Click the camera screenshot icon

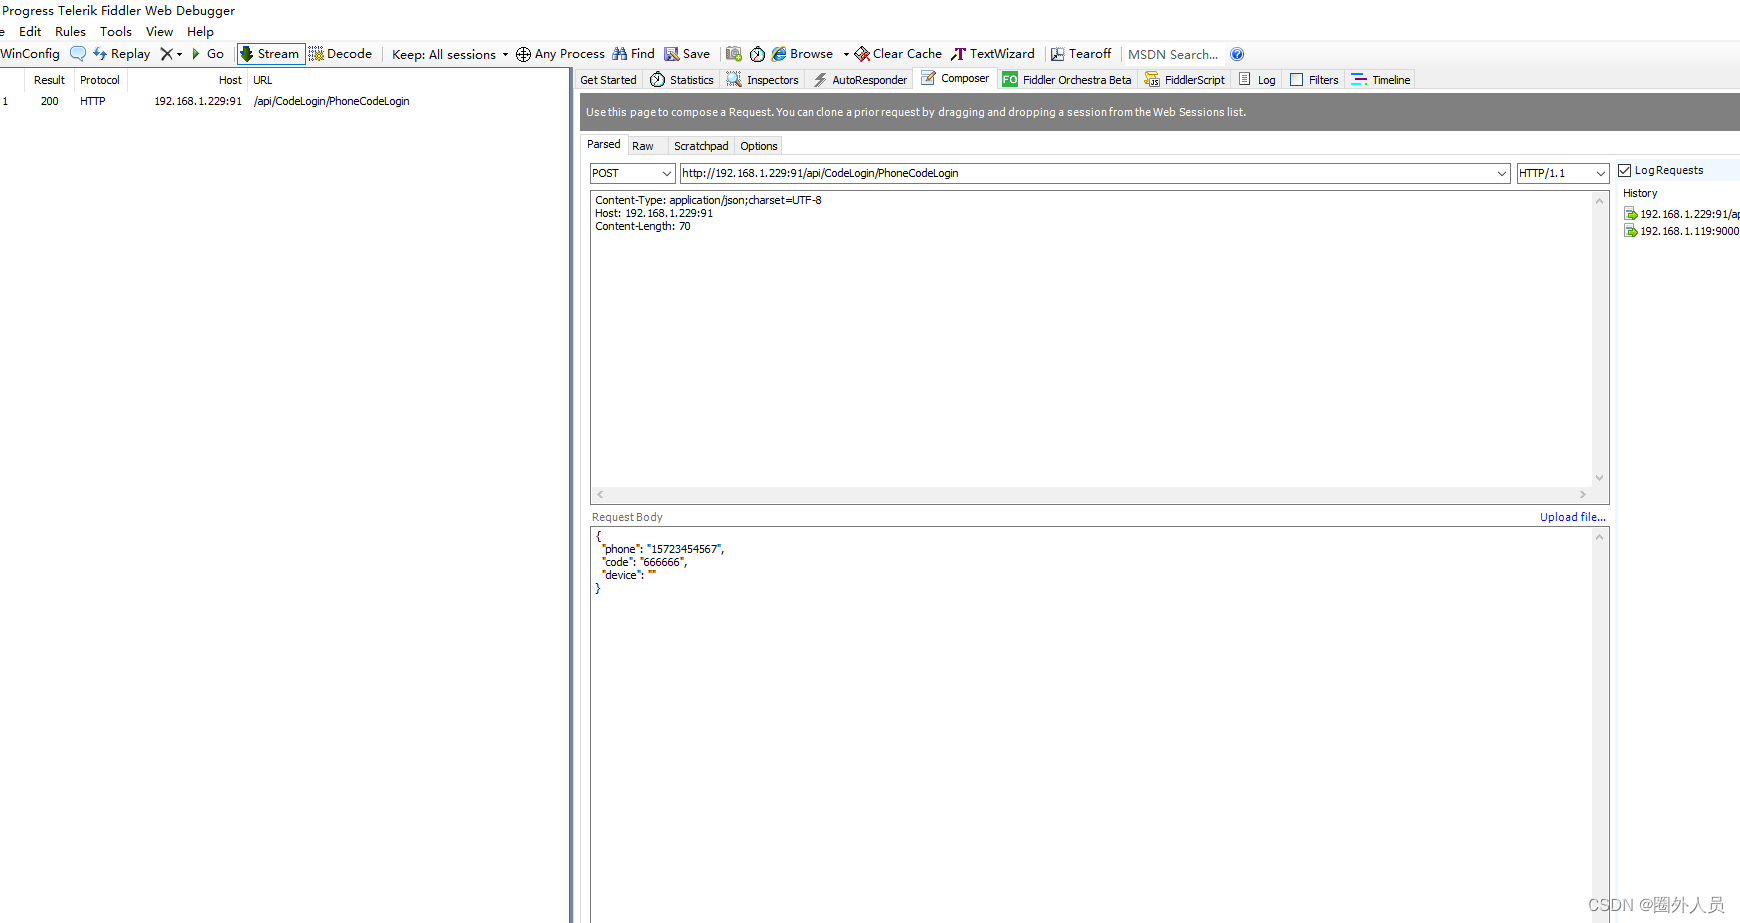(x=734, y=54)
